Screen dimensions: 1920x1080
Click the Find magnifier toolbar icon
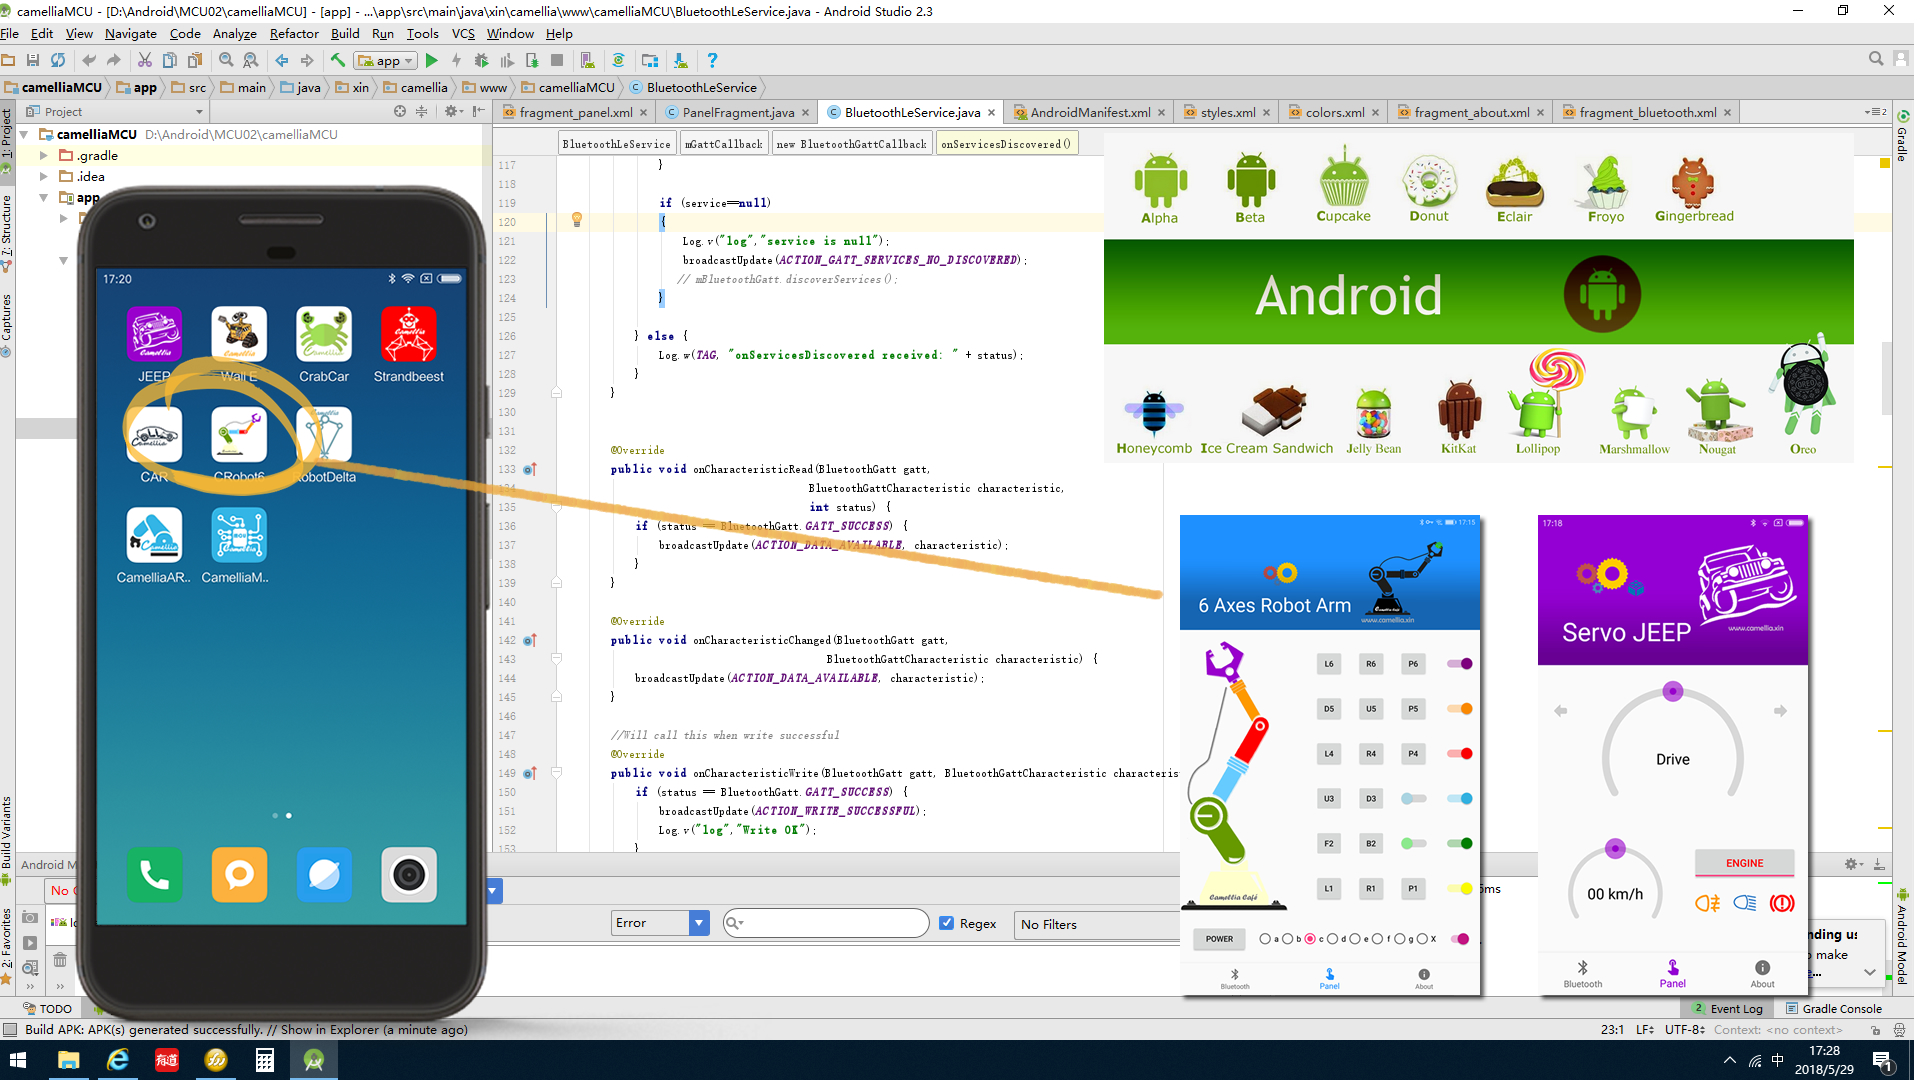coord(226,61)
